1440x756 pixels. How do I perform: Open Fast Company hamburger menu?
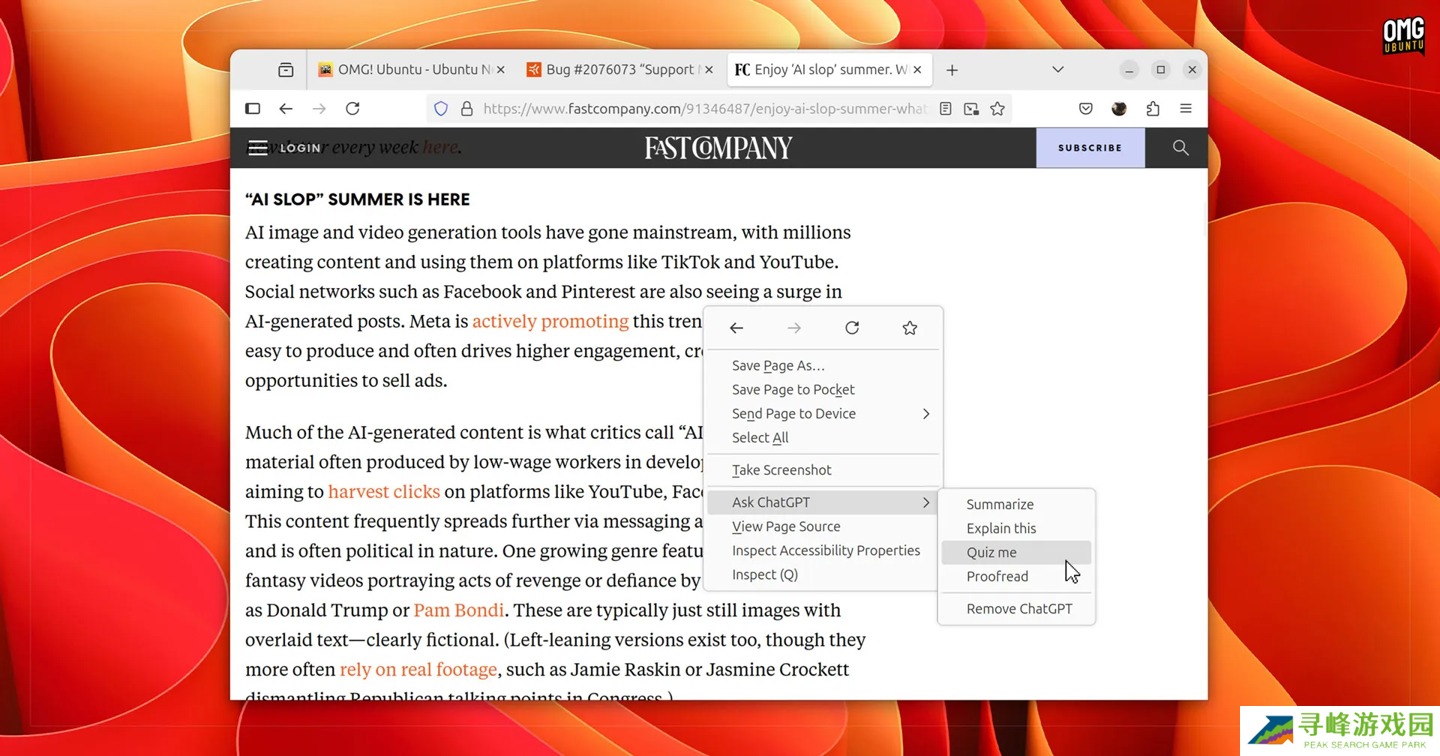(258, 148)
